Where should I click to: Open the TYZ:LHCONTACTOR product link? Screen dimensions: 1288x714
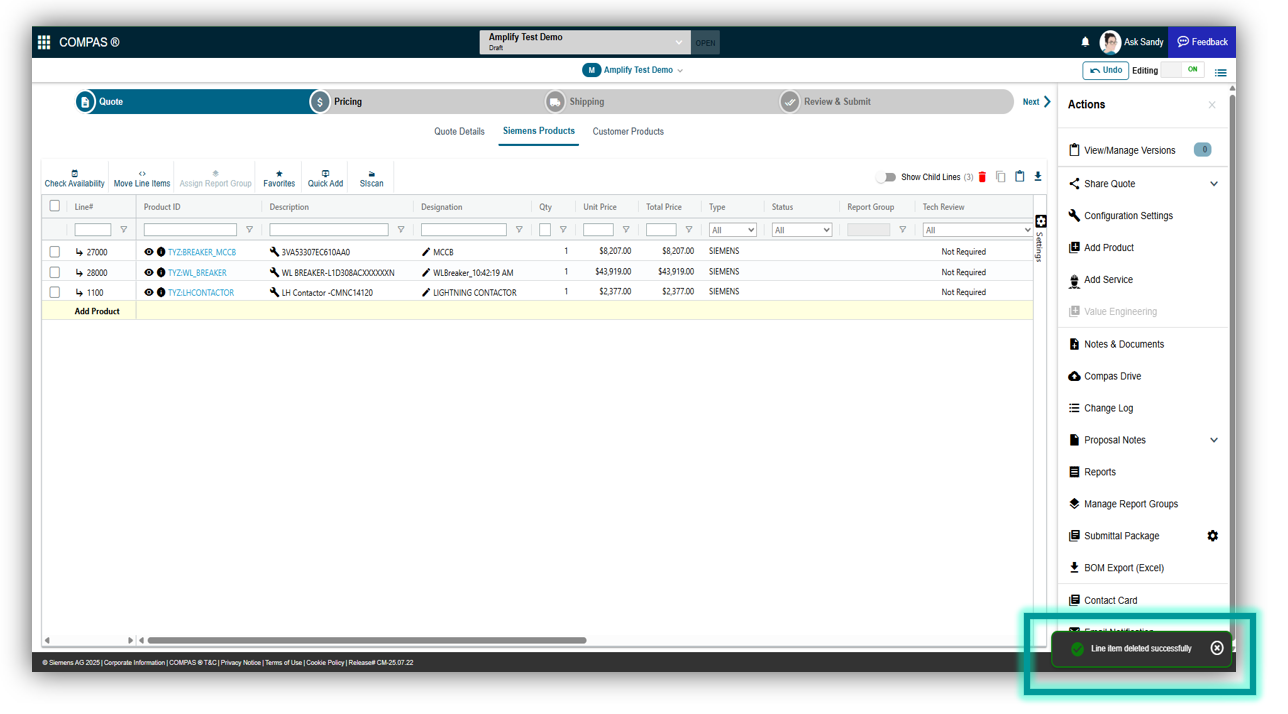(201, 293)
